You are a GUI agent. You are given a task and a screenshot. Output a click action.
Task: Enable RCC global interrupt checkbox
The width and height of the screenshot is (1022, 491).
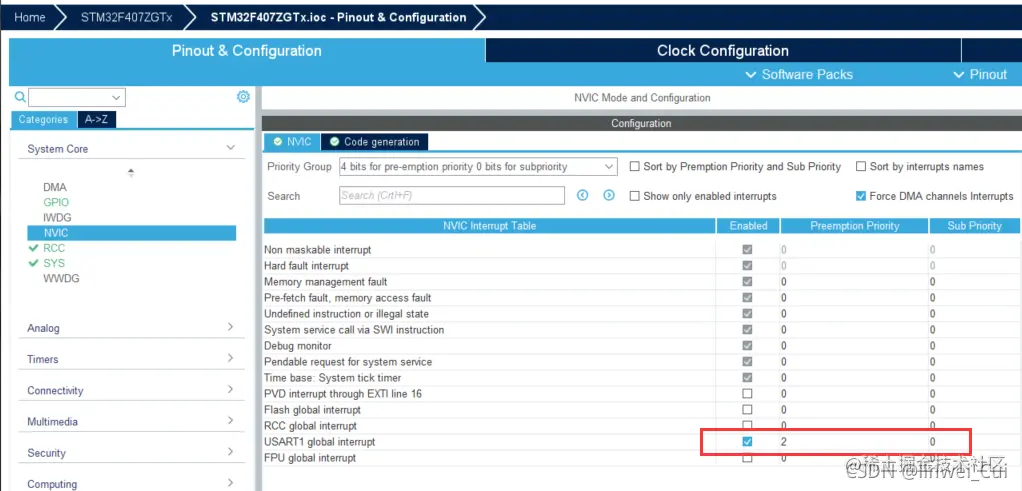tap(747, 425)
